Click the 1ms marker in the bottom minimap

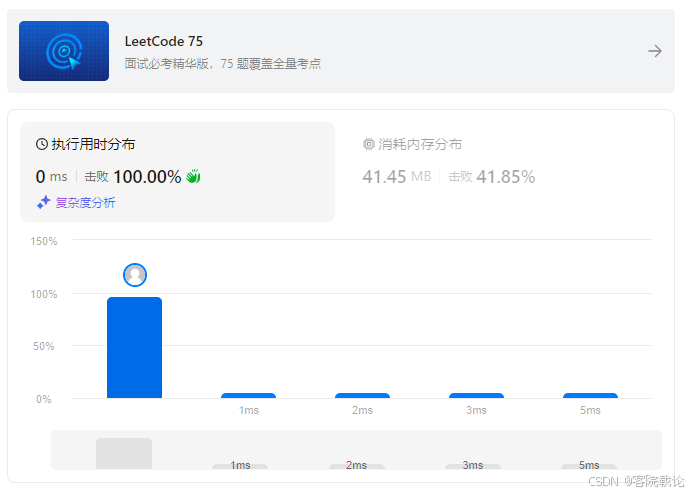coord(240,465)
